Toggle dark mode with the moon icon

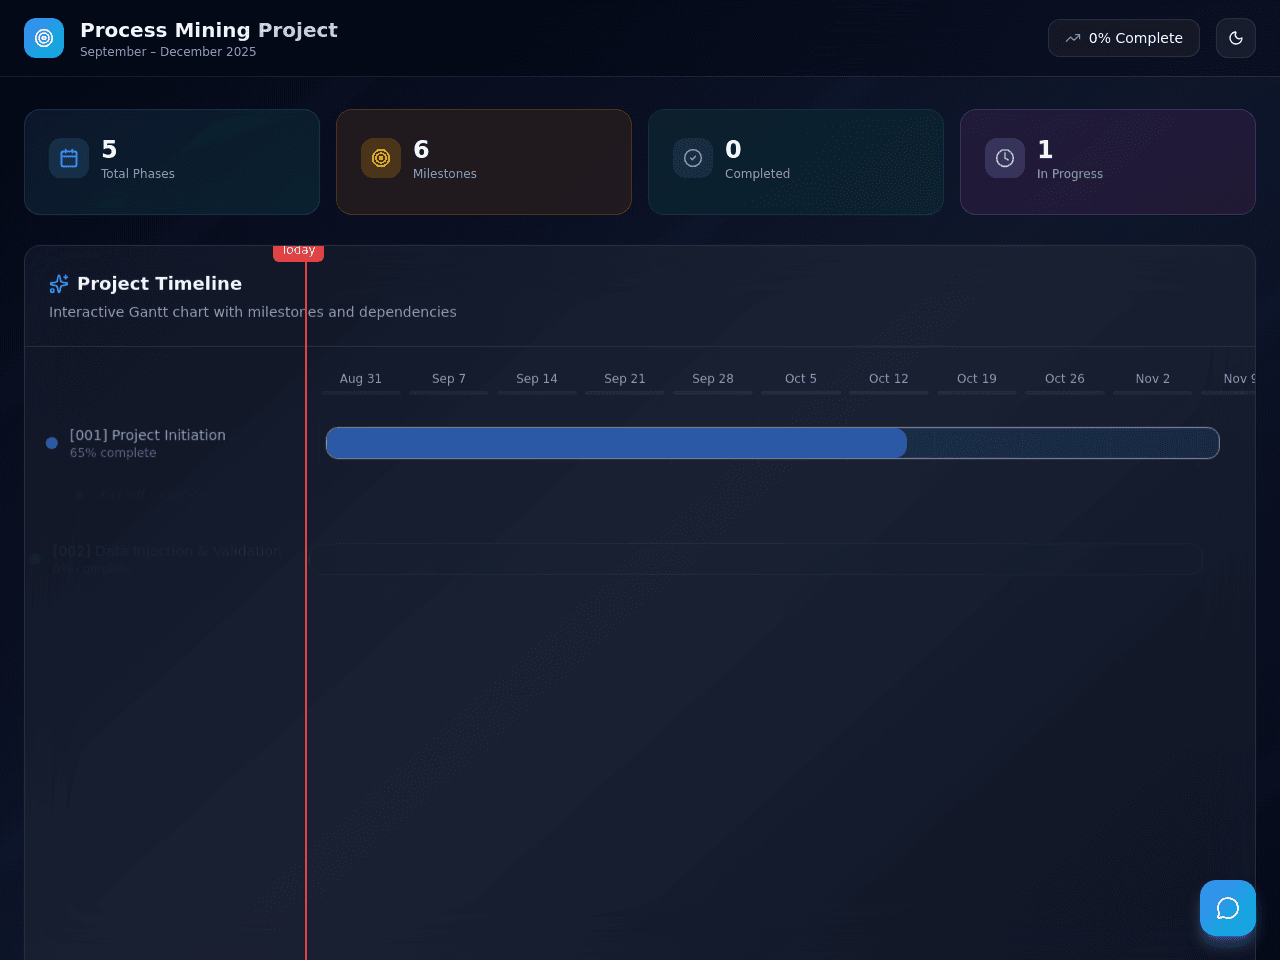pos(1236,38)
